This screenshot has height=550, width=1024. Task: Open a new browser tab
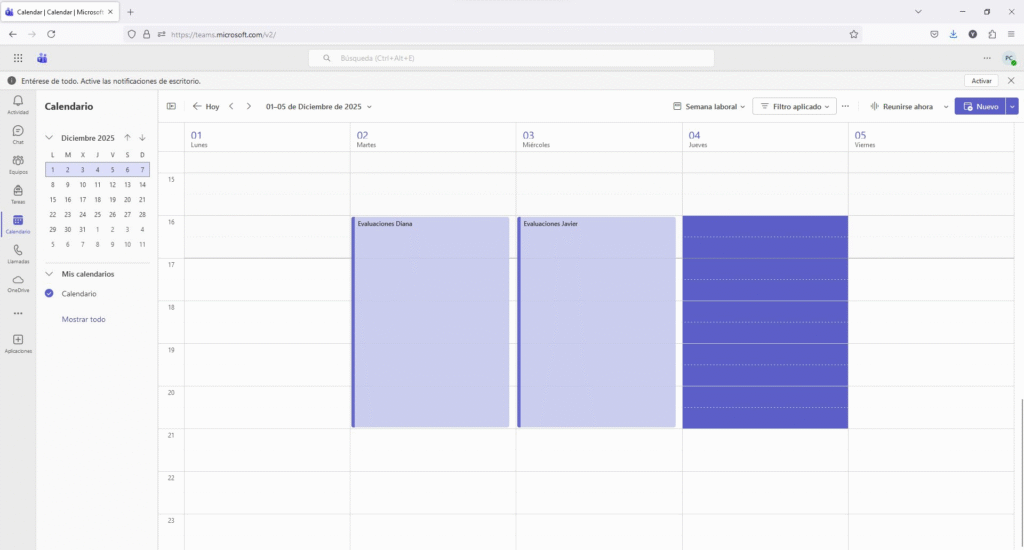(x=131, y=12)
